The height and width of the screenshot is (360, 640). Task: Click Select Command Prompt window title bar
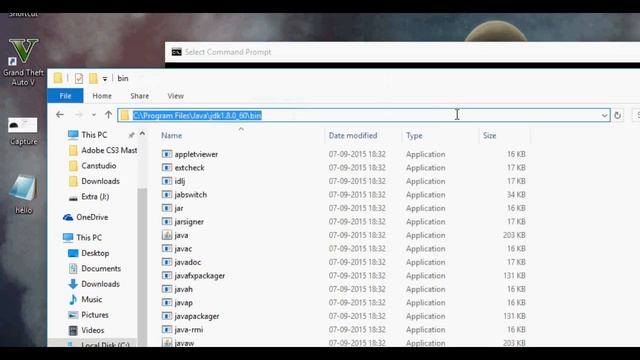click(x=402, y=52)
